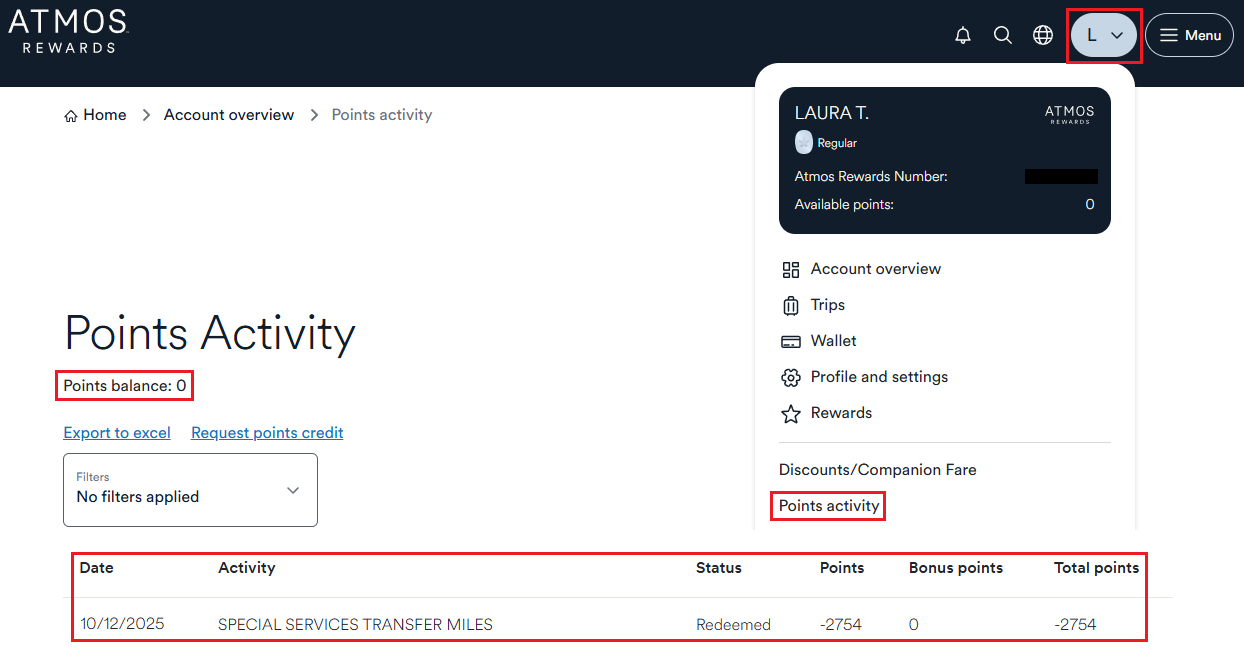Open search with the magnifier icon
1244x650 pixels.
[1003, 35]
